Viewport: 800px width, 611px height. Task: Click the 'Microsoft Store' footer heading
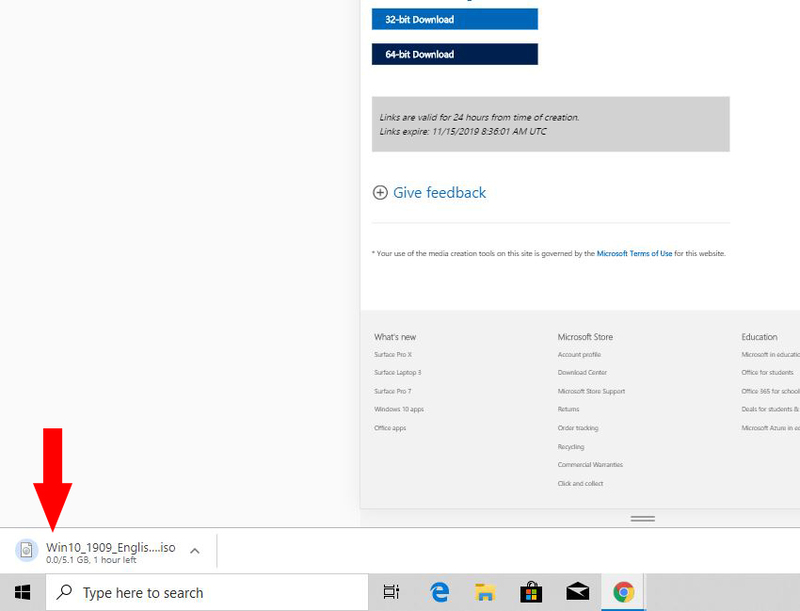click(585, 337)
